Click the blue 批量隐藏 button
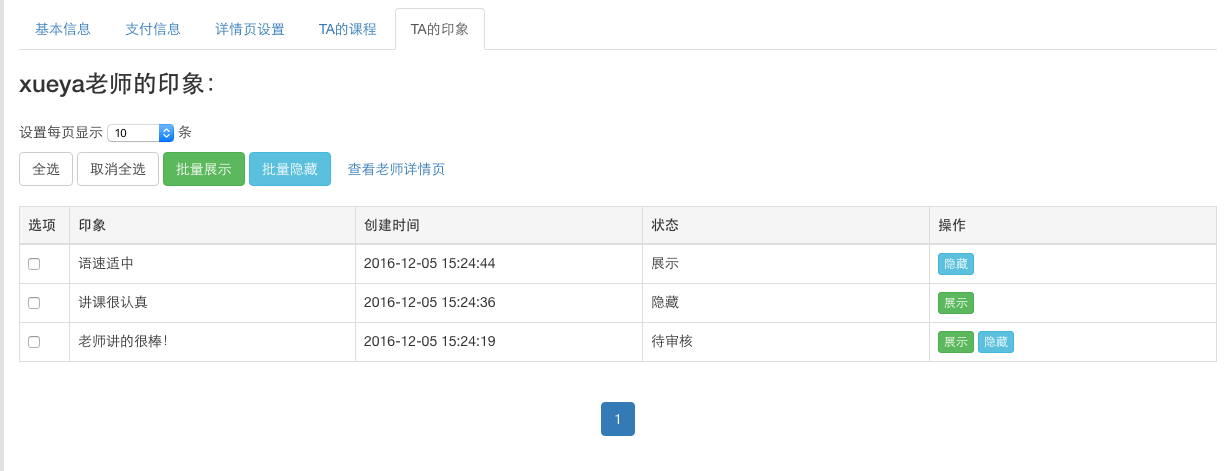 (x=290, y=169)
